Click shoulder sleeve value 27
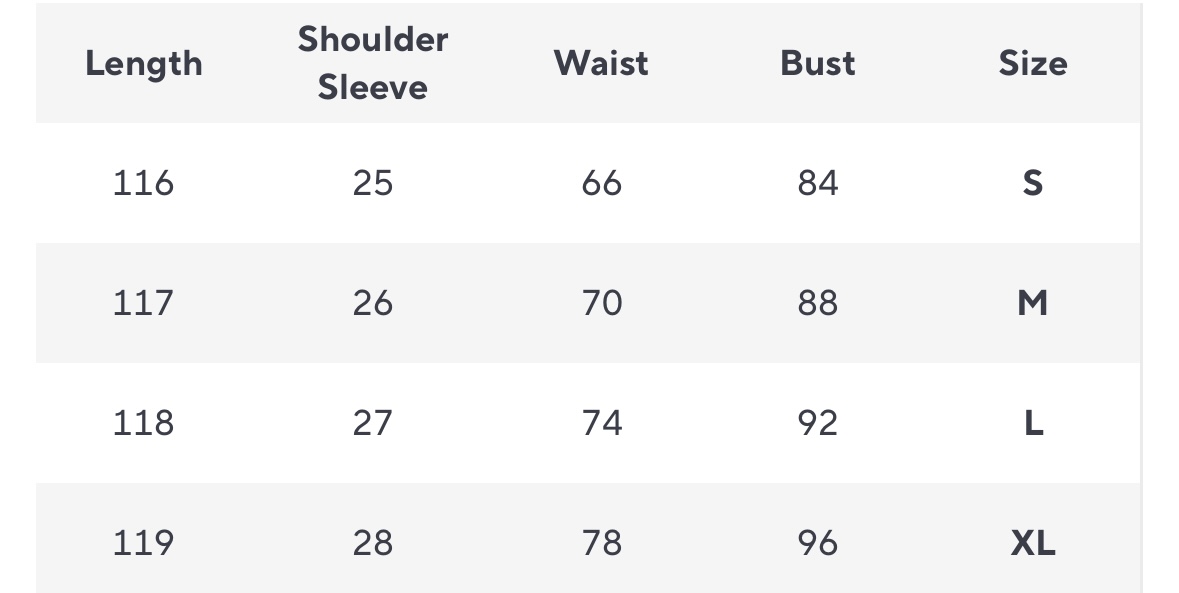 pos(372,423)
